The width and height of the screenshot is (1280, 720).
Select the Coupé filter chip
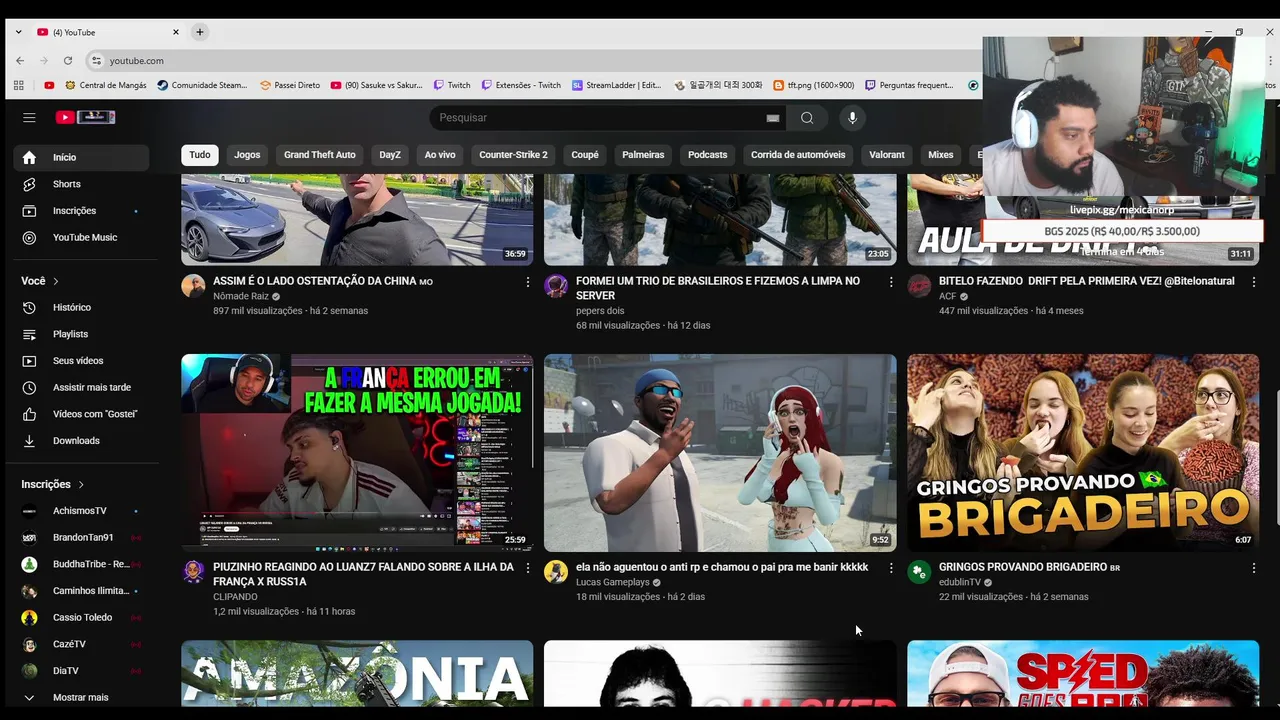[x=585, y=155]
